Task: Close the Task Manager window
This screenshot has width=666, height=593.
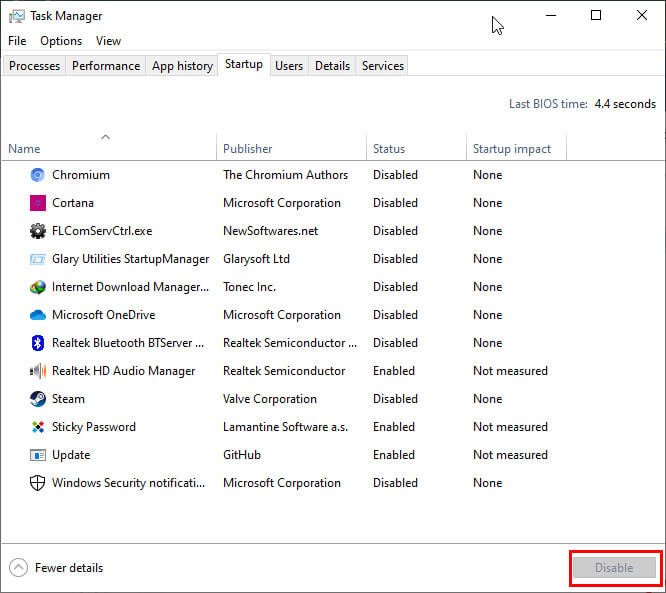Action: [x=642, y=16]
